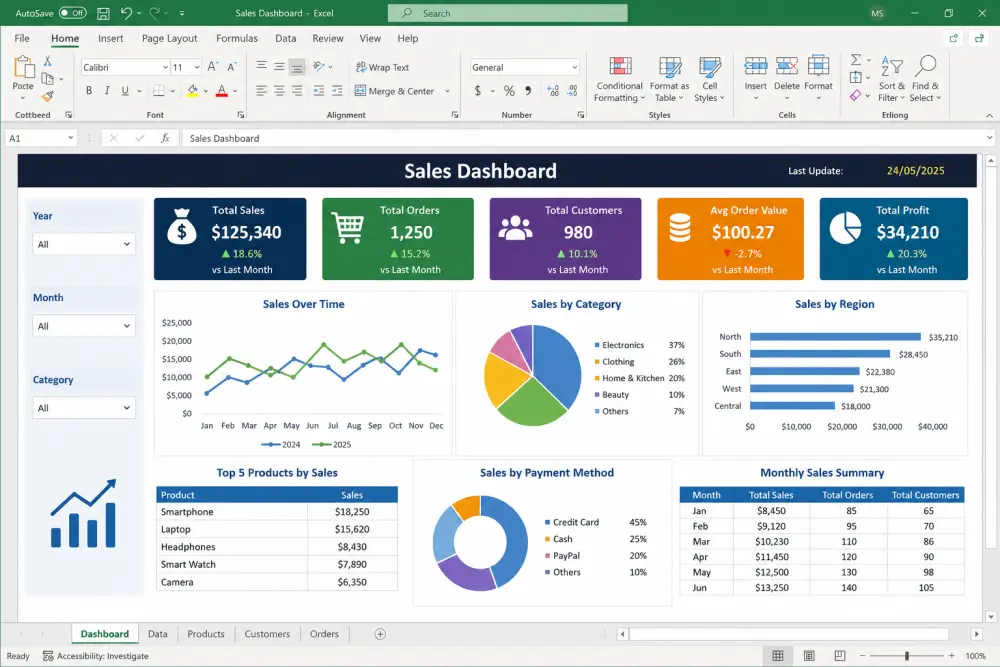Image resolution: width=1000 pixels, height=667 pixels.
Task: Collapse the ribbon with the chevron
Action: point(989,115)
